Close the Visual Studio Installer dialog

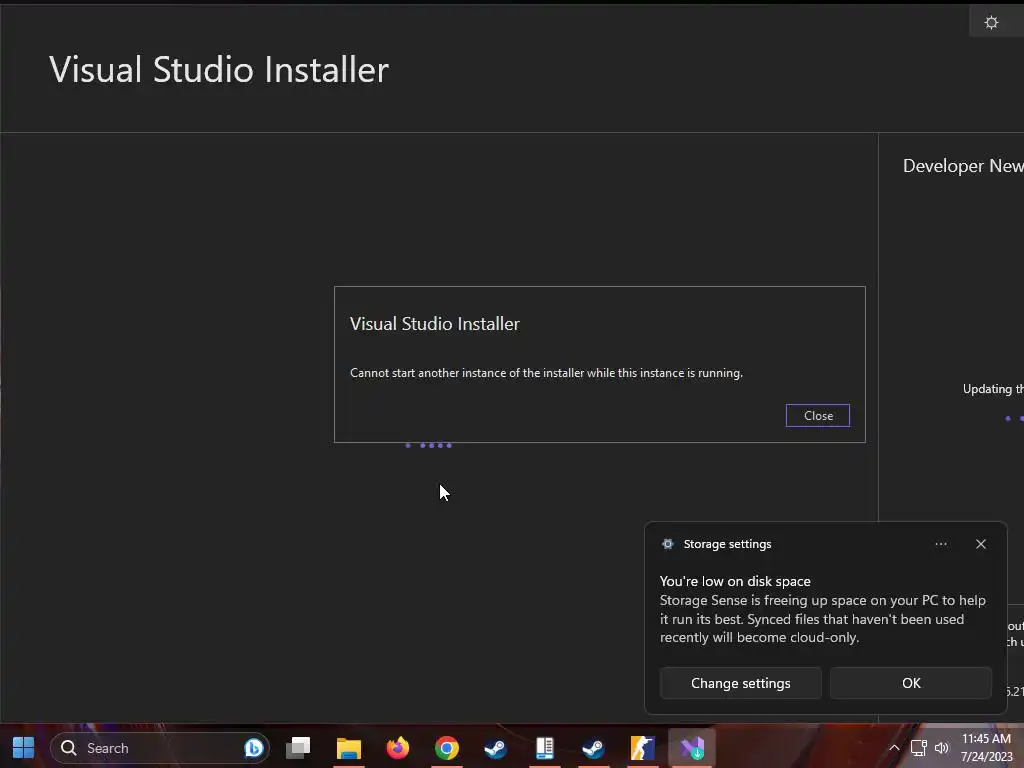pos(818,416)
